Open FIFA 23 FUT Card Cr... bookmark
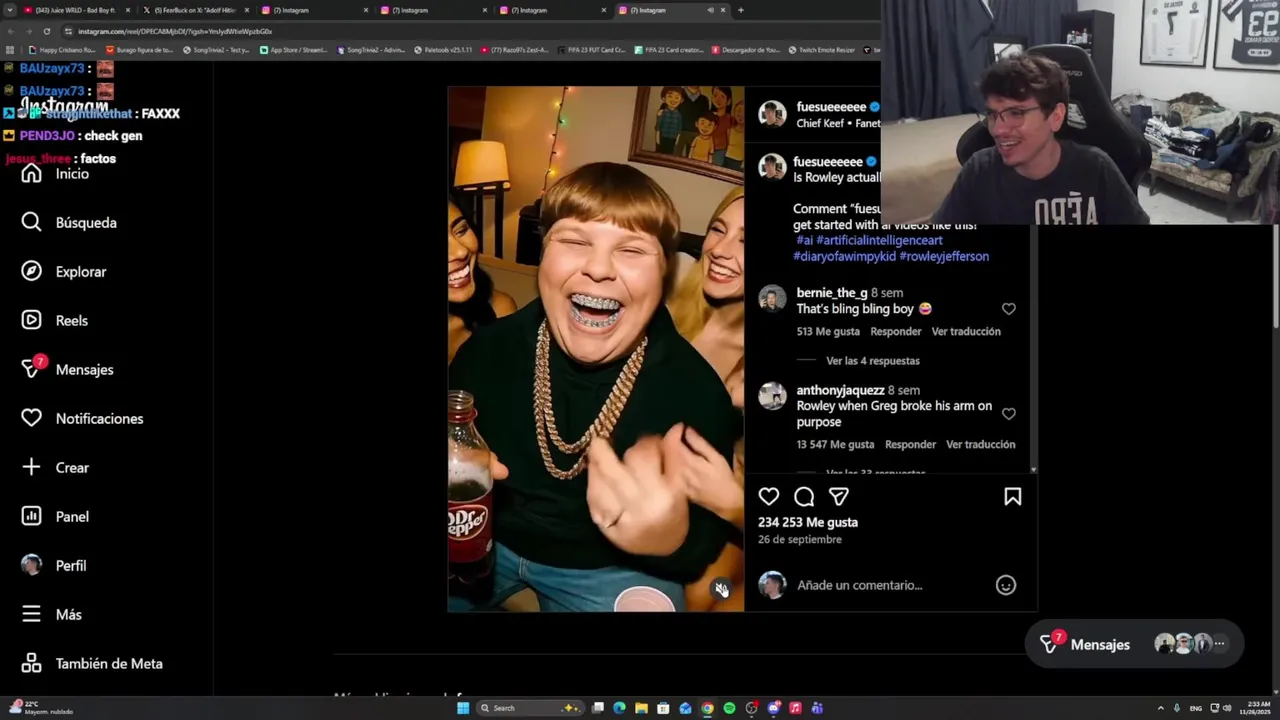This screenshot has height=720, width=1280. [x=591, y=50]
